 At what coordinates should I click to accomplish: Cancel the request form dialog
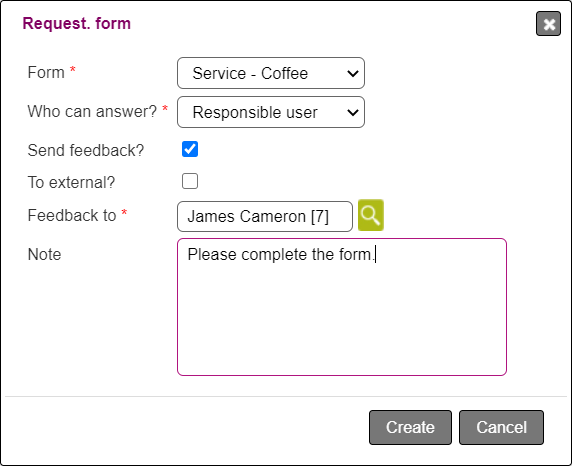point(501,427)
